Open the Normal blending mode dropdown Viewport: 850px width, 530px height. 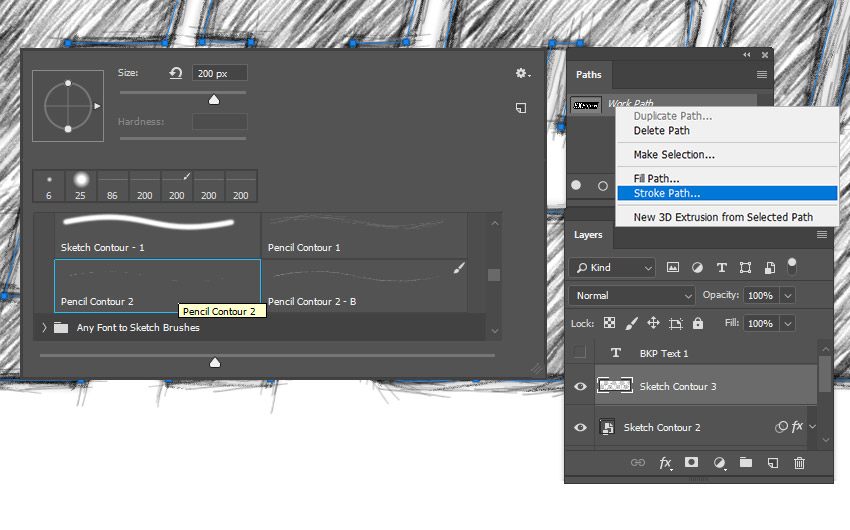tap(633, 296)
